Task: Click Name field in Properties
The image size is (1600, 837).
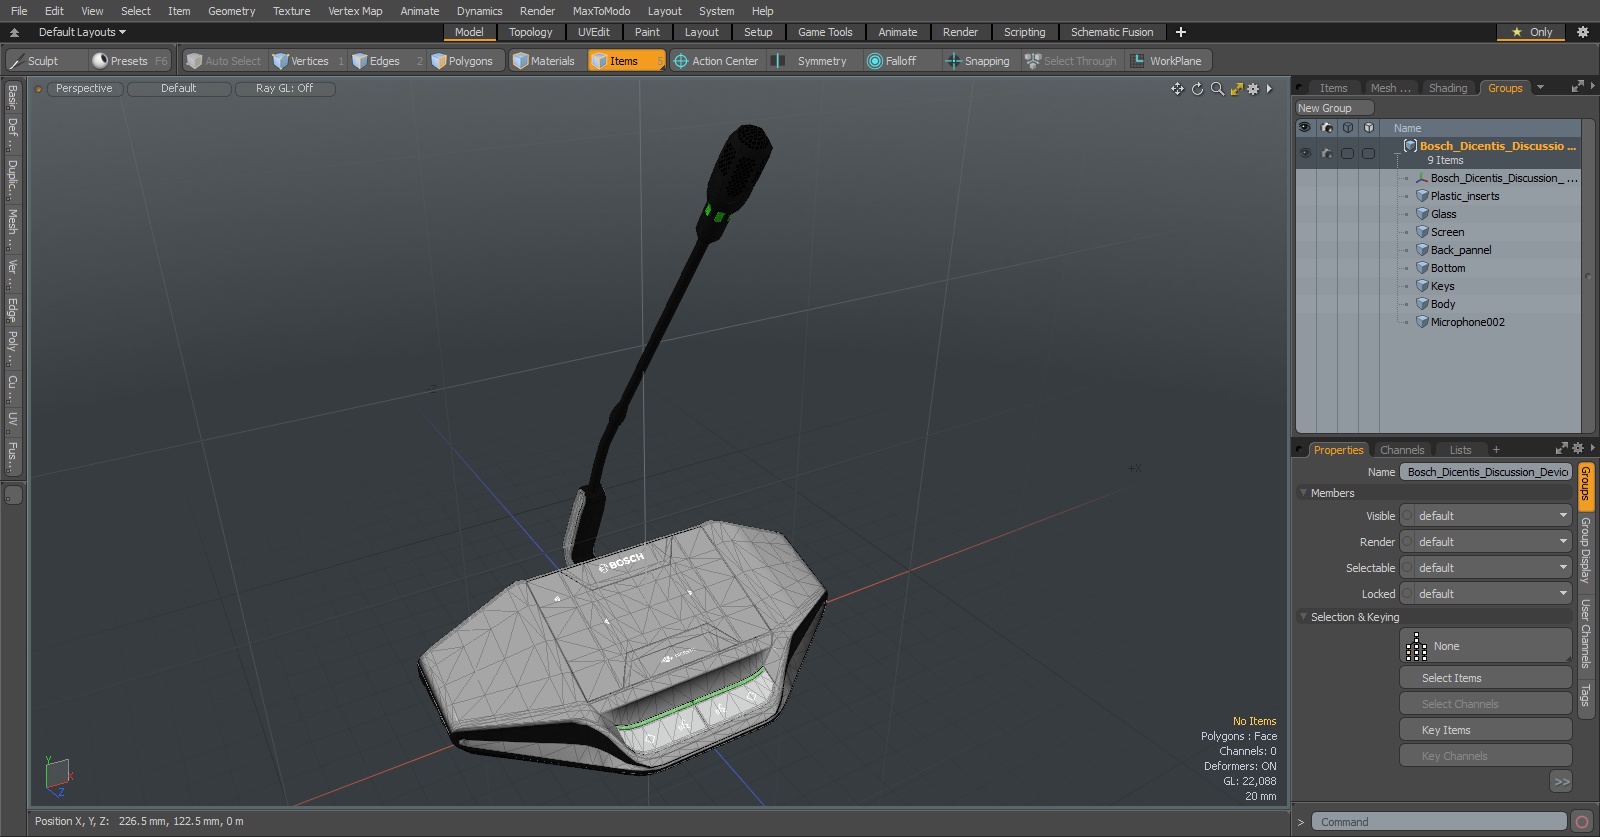Action: [1486, 472]
